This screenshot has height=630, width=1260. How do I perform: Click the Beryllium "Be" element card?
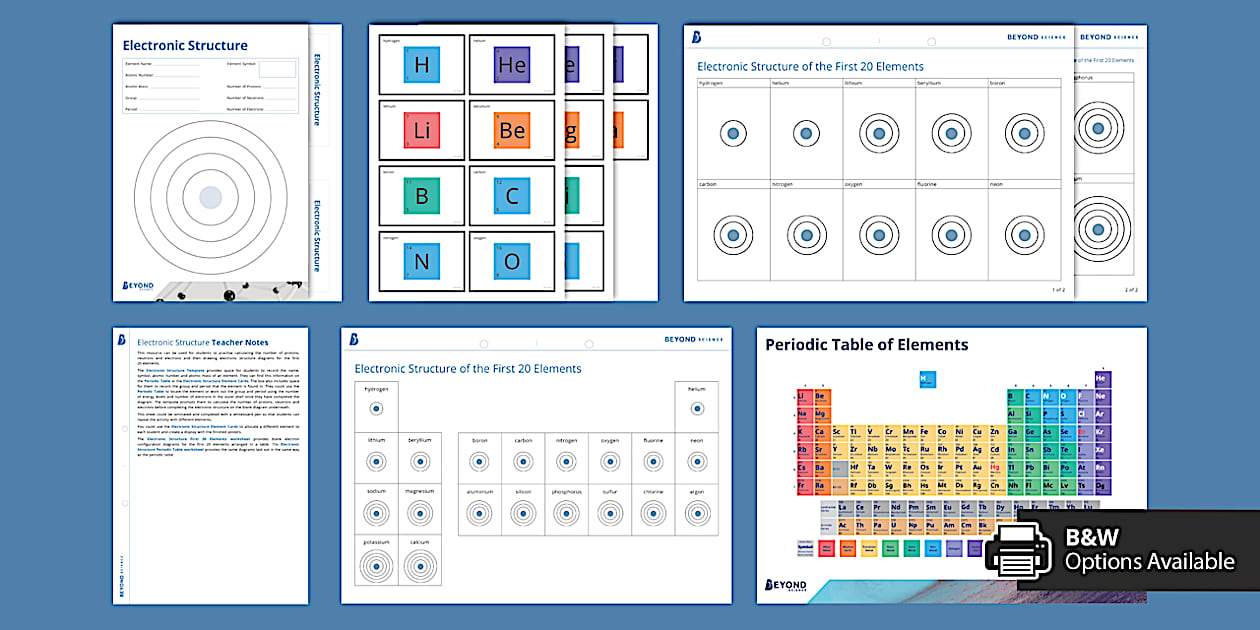click(512, 129)
